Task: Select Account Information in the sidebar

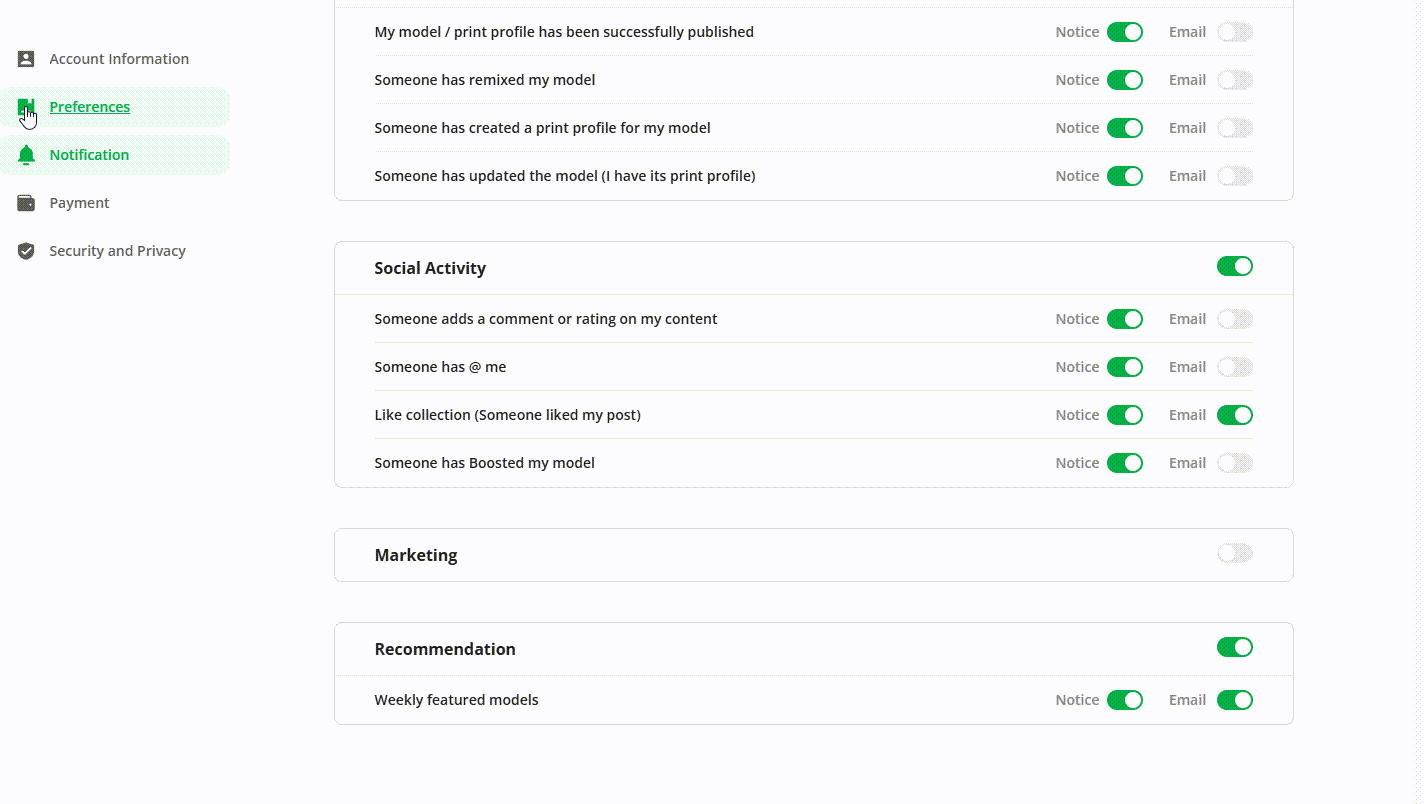Action: (119, 59)
